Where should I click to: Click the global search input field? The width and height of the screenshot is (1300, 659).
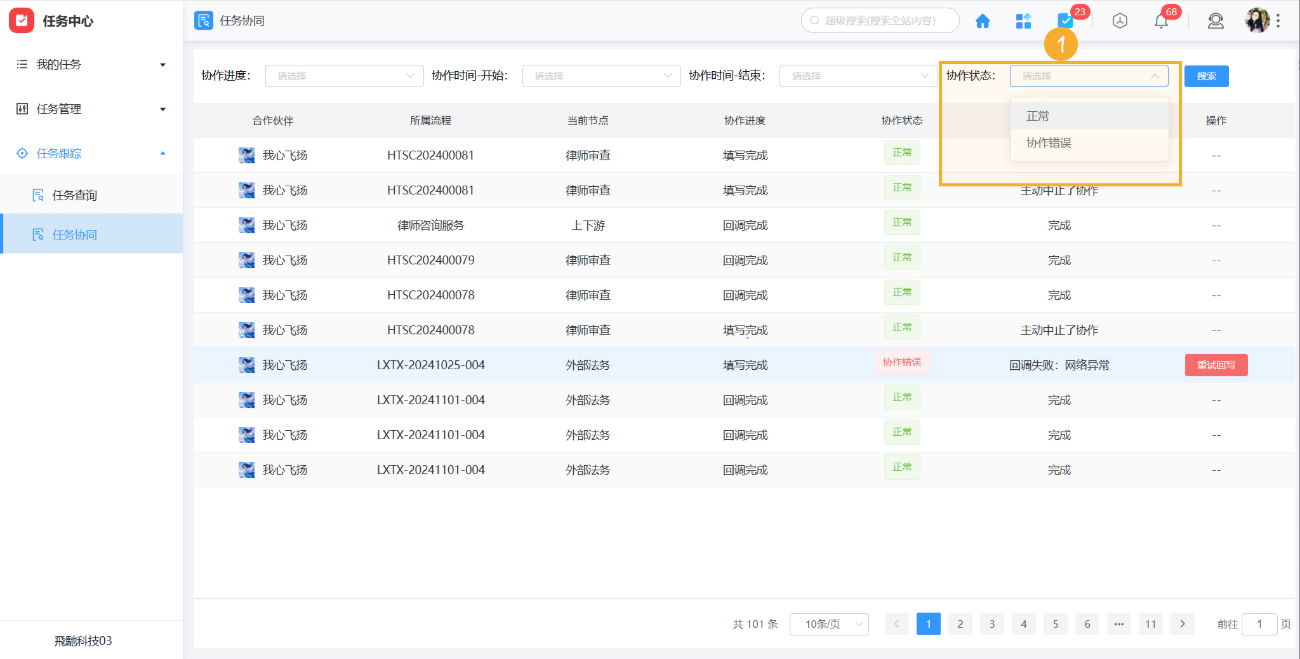coord(880,21)
